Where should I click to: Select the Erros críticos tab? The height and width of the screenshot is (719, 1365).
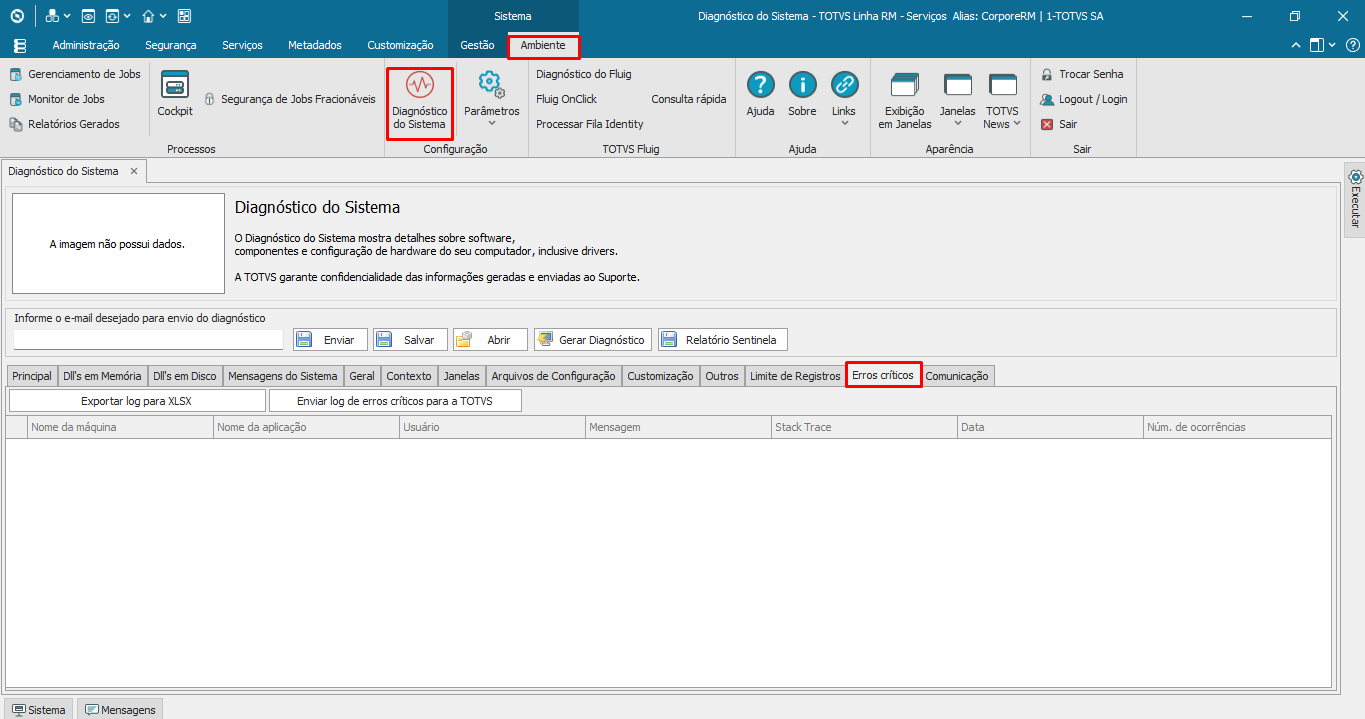coord(883,375)
